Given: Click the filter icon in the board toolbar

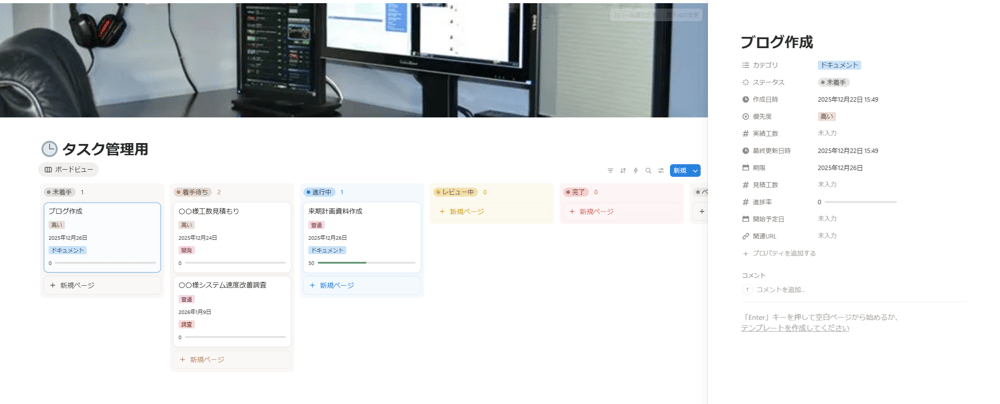Looking at the screenshot, I should pyautogui.click(x=610, y=171).
